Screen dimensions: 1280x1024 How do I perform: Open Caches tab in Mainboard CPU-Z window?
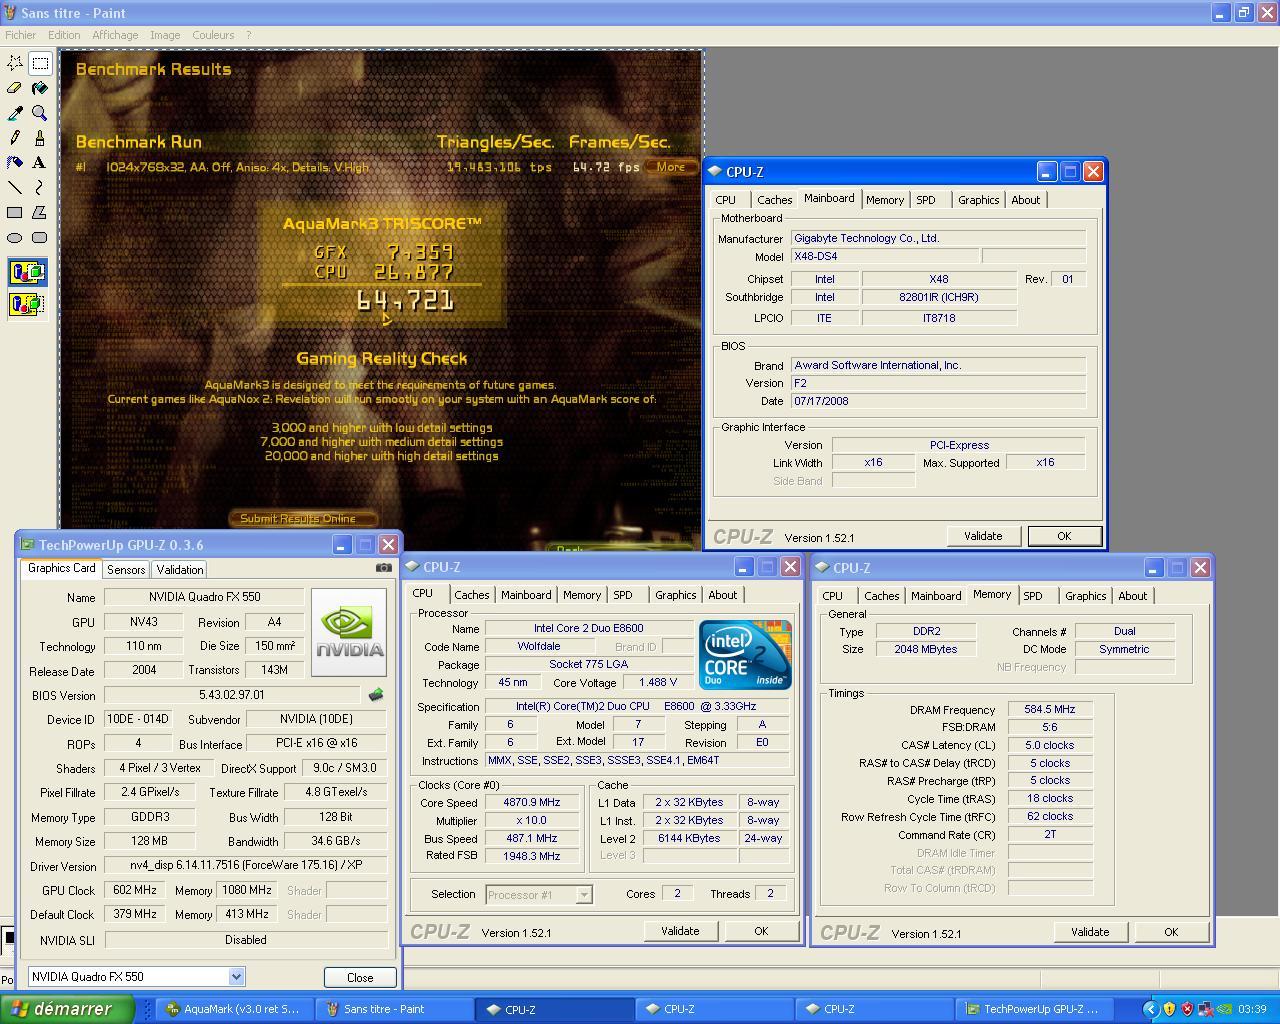[x=775, y=200]
